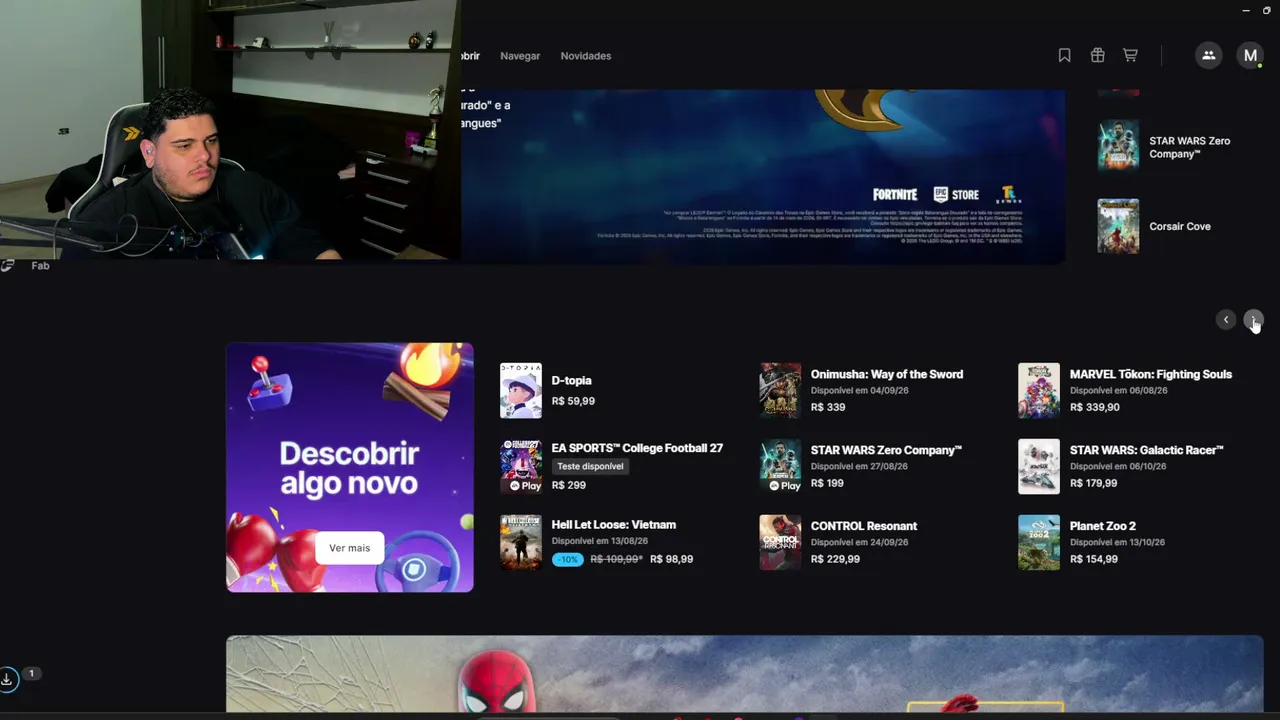
Task: Open the friends list icon
Action: pyautogui.click(x=1208, y=56)
